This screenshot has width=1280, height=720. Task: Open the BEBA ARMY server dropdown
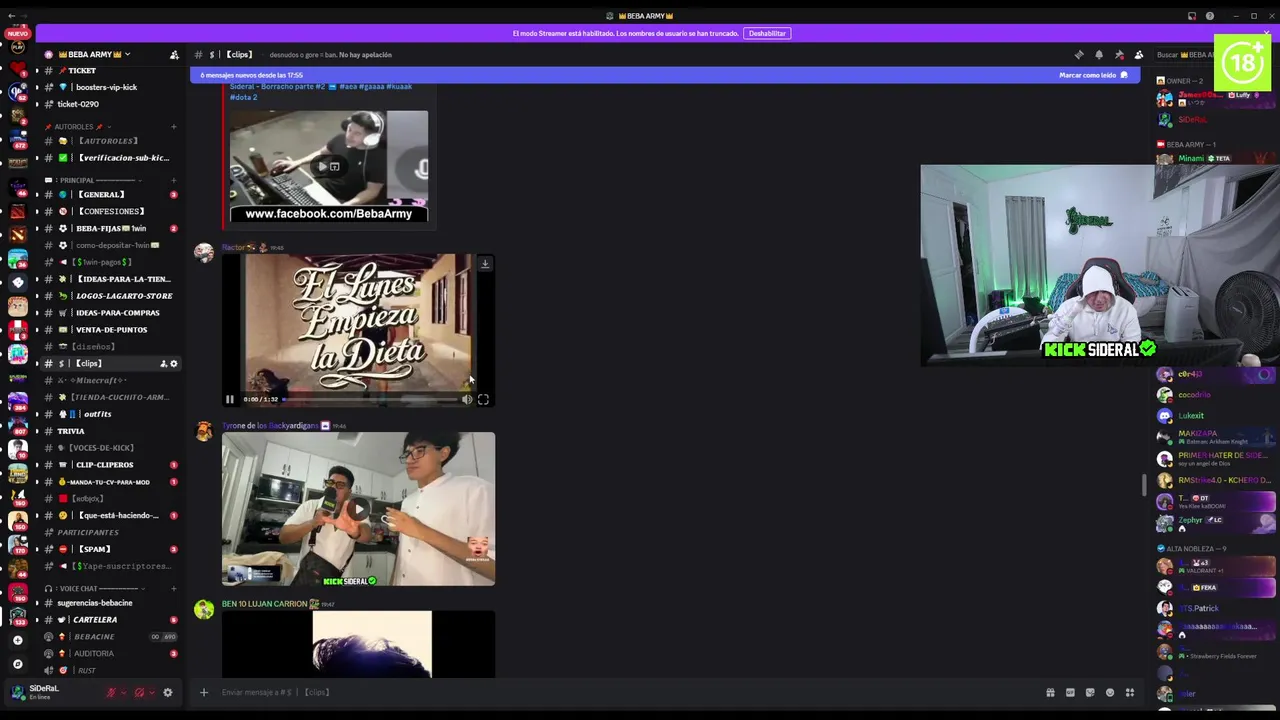click(95, 54)
